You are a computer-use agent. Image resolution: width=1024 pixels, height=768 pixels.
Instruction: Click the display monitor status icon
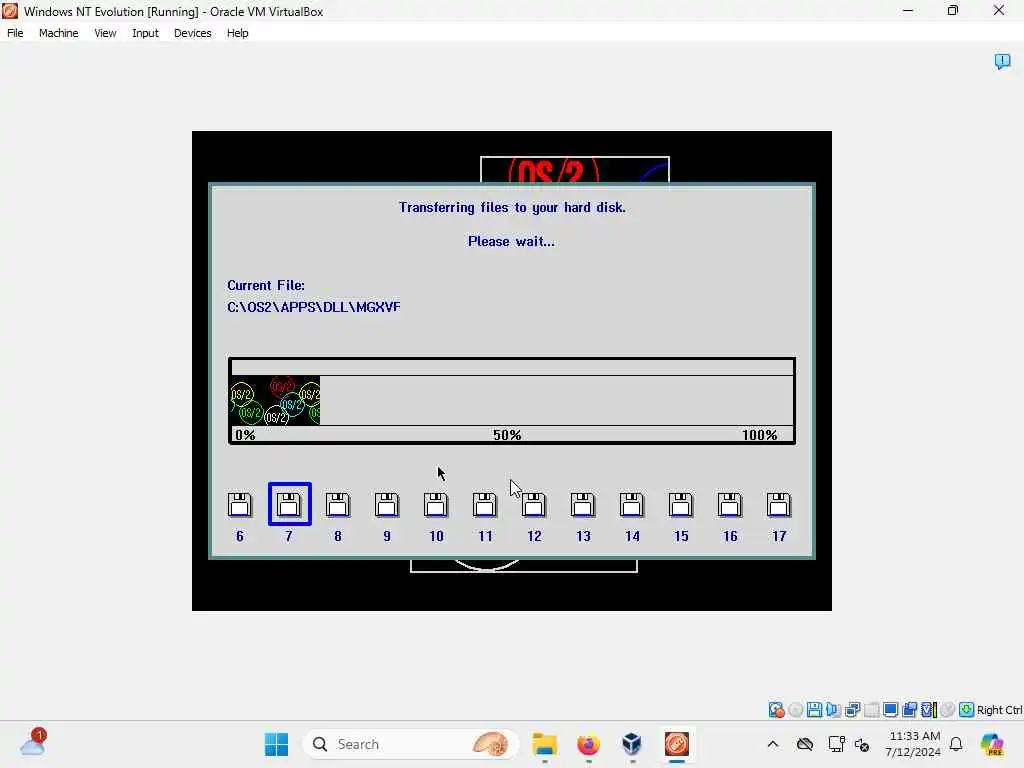tap(891, 710)
